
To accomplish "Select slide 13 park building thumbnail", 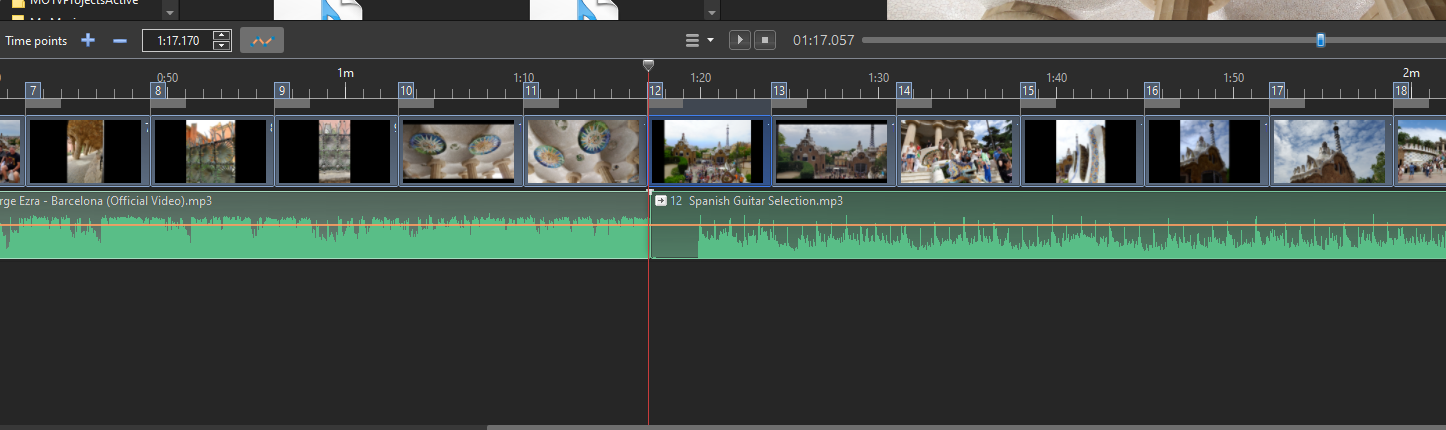I will 831,152.
